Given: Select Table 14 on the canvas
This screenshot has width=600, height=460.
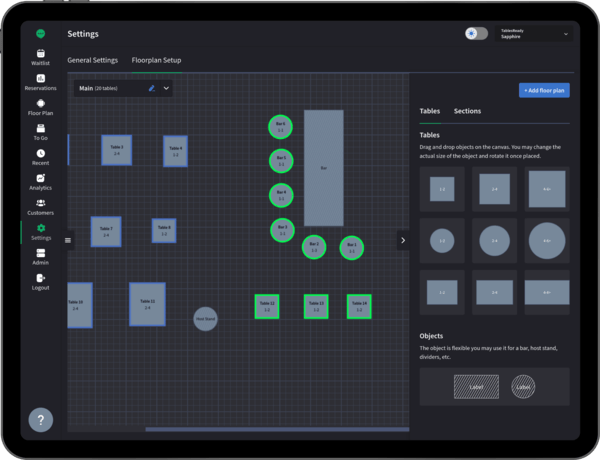Looking at the screenshot, I should (359, 306).
